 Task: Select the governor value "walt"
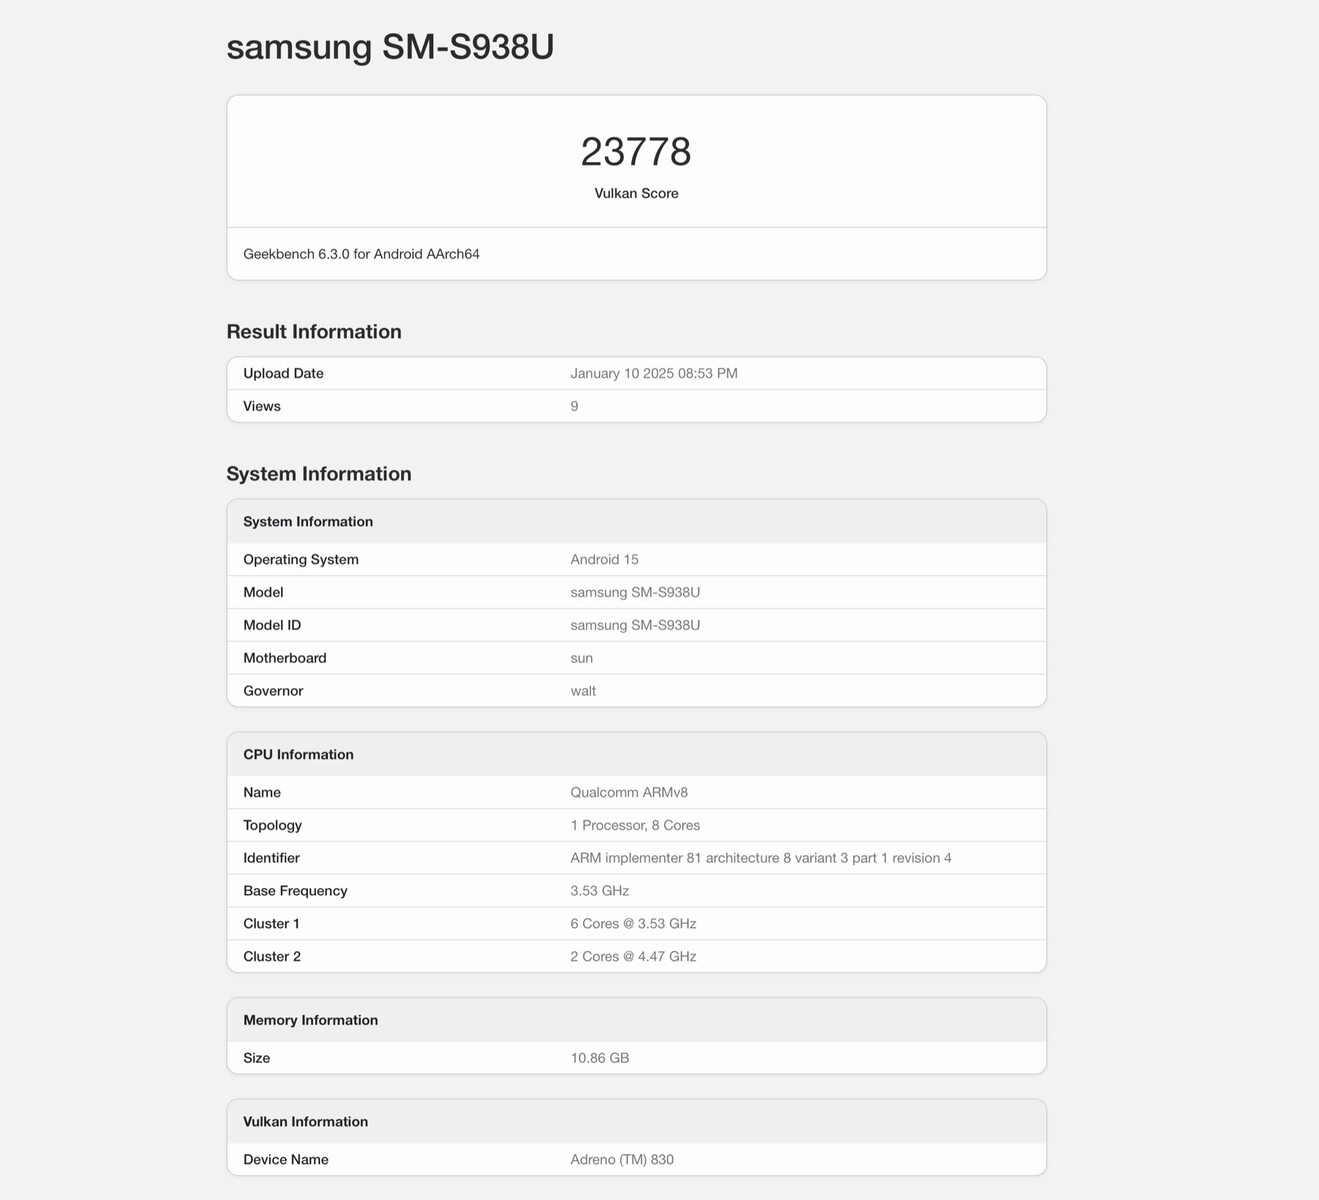point(583,691)
